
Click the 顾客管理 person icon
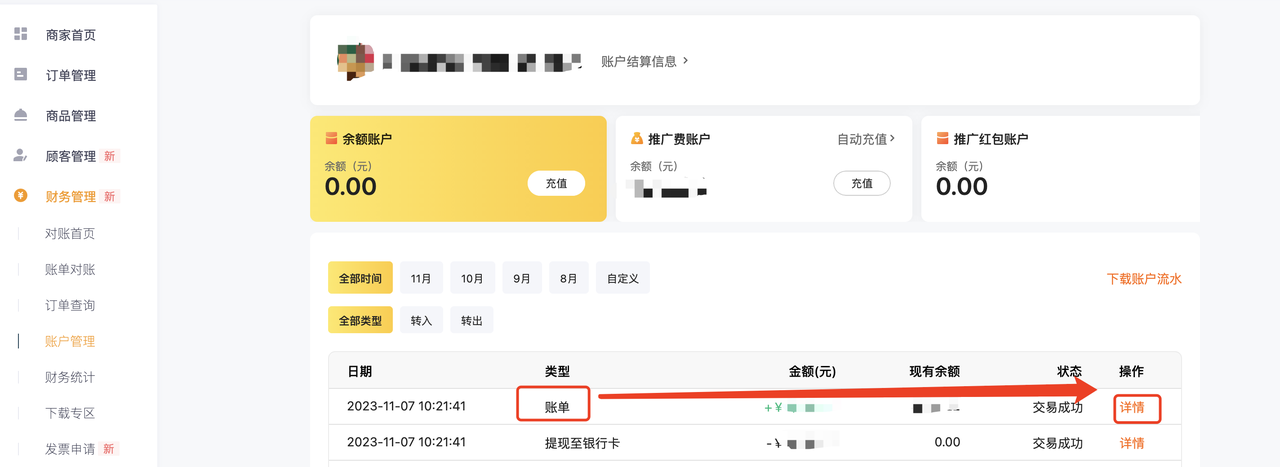point(20,156)
